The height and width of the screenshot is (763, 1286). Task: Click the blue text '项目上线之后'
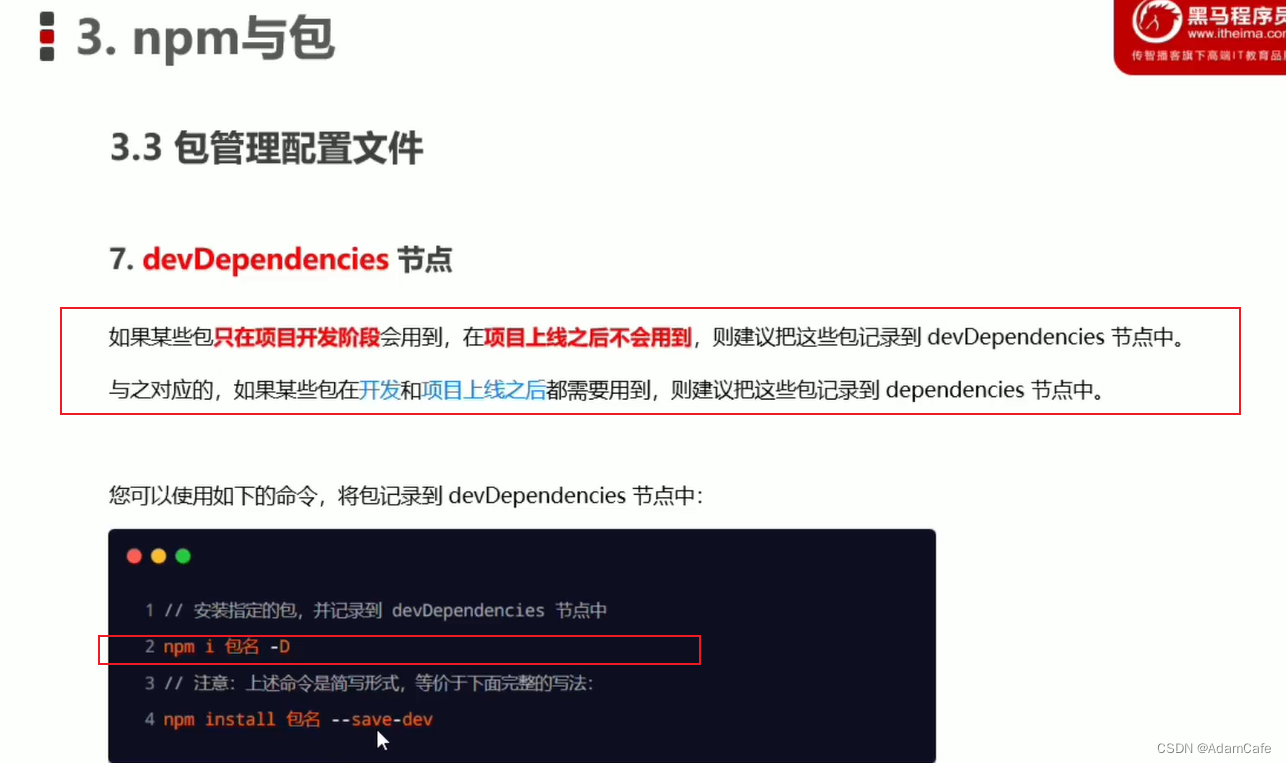(484, 389)
